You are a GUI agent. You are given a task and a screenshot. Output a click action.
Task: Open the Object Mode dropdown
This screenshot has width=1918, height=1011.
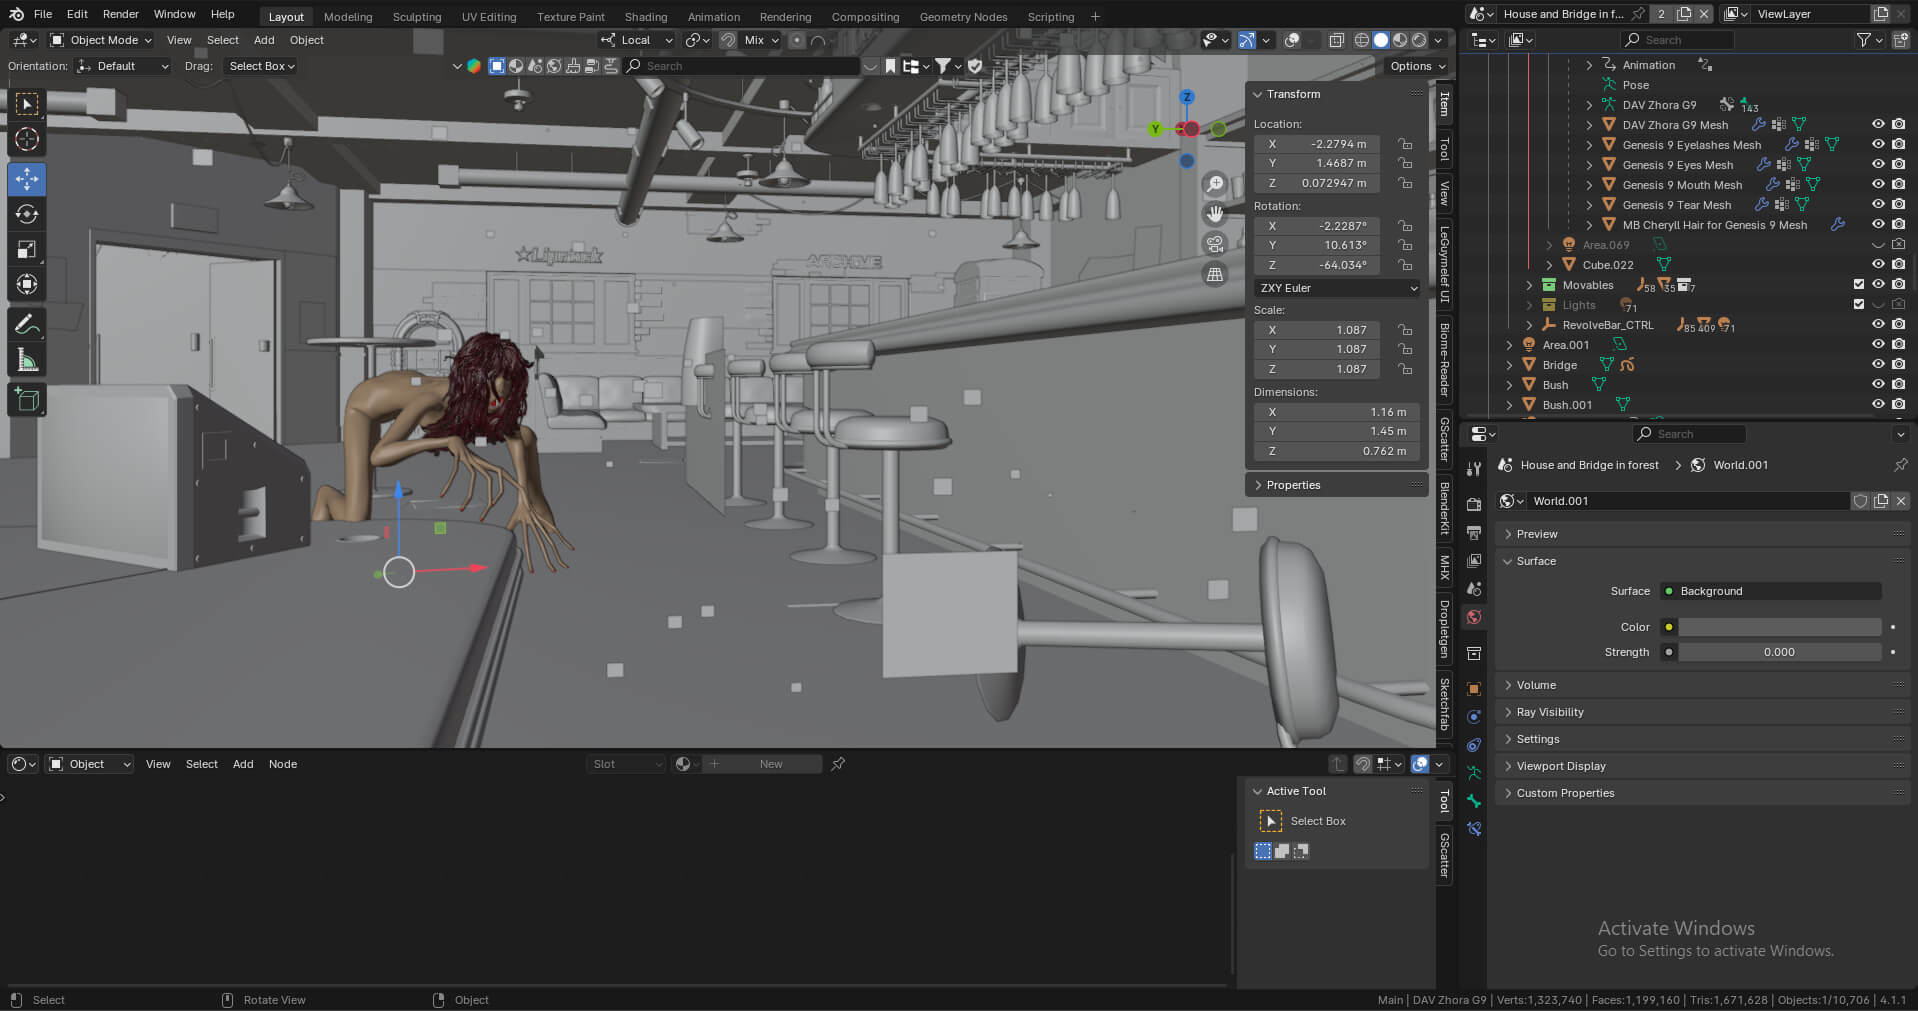pos(100,40)
